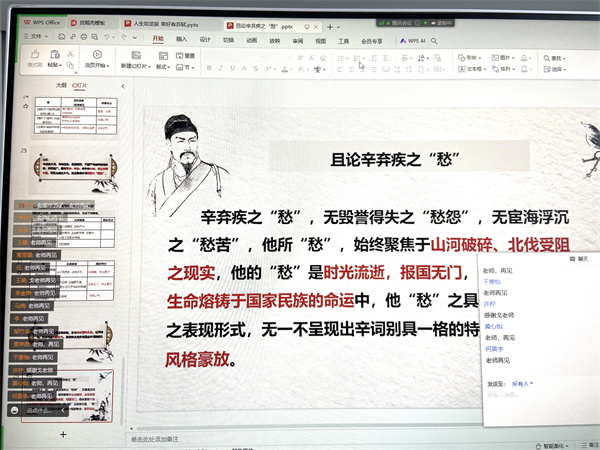The image size is (600, 450).
Task: Expand the quick access toolbar chevron
Action: [135, 38]
